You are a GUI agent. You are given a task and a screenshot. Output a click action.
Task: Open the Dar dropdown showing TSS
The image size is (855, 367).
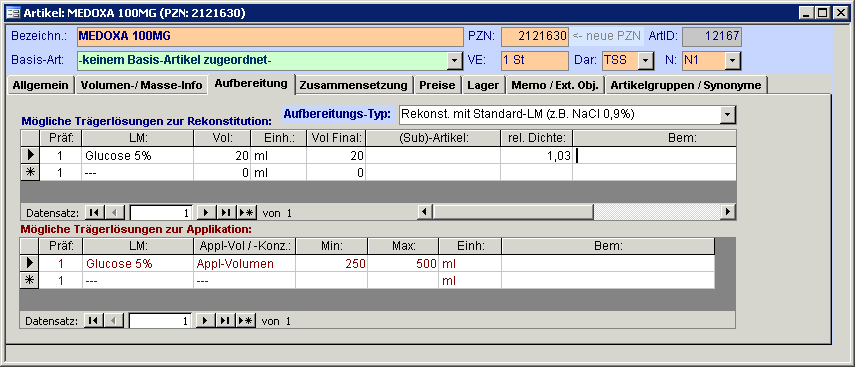tap(646, 61)
